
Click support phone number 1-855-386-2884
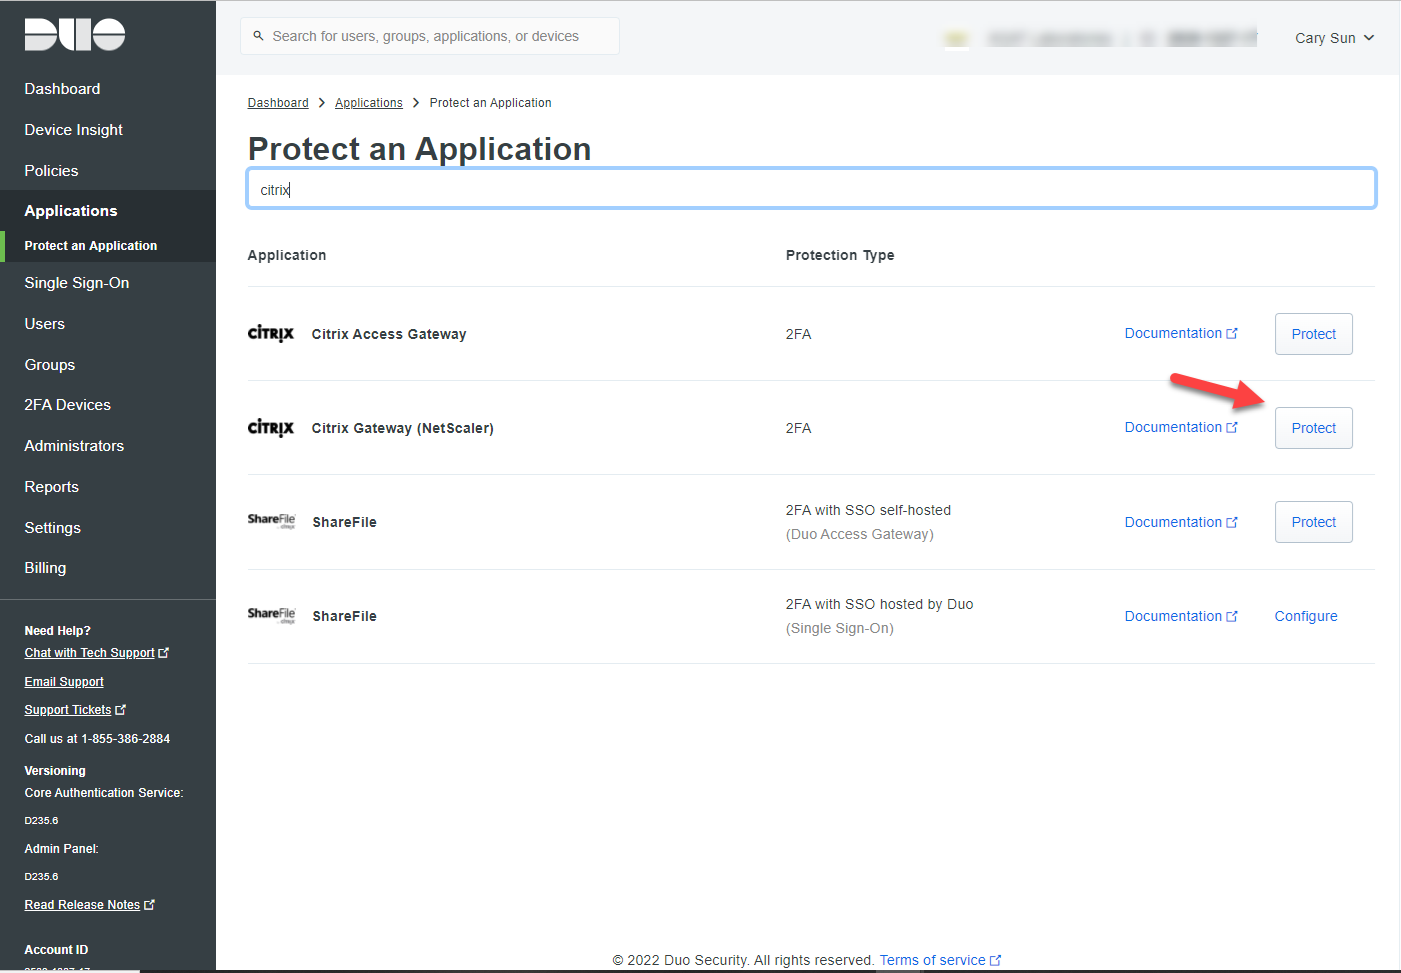(x=126, y=739)
